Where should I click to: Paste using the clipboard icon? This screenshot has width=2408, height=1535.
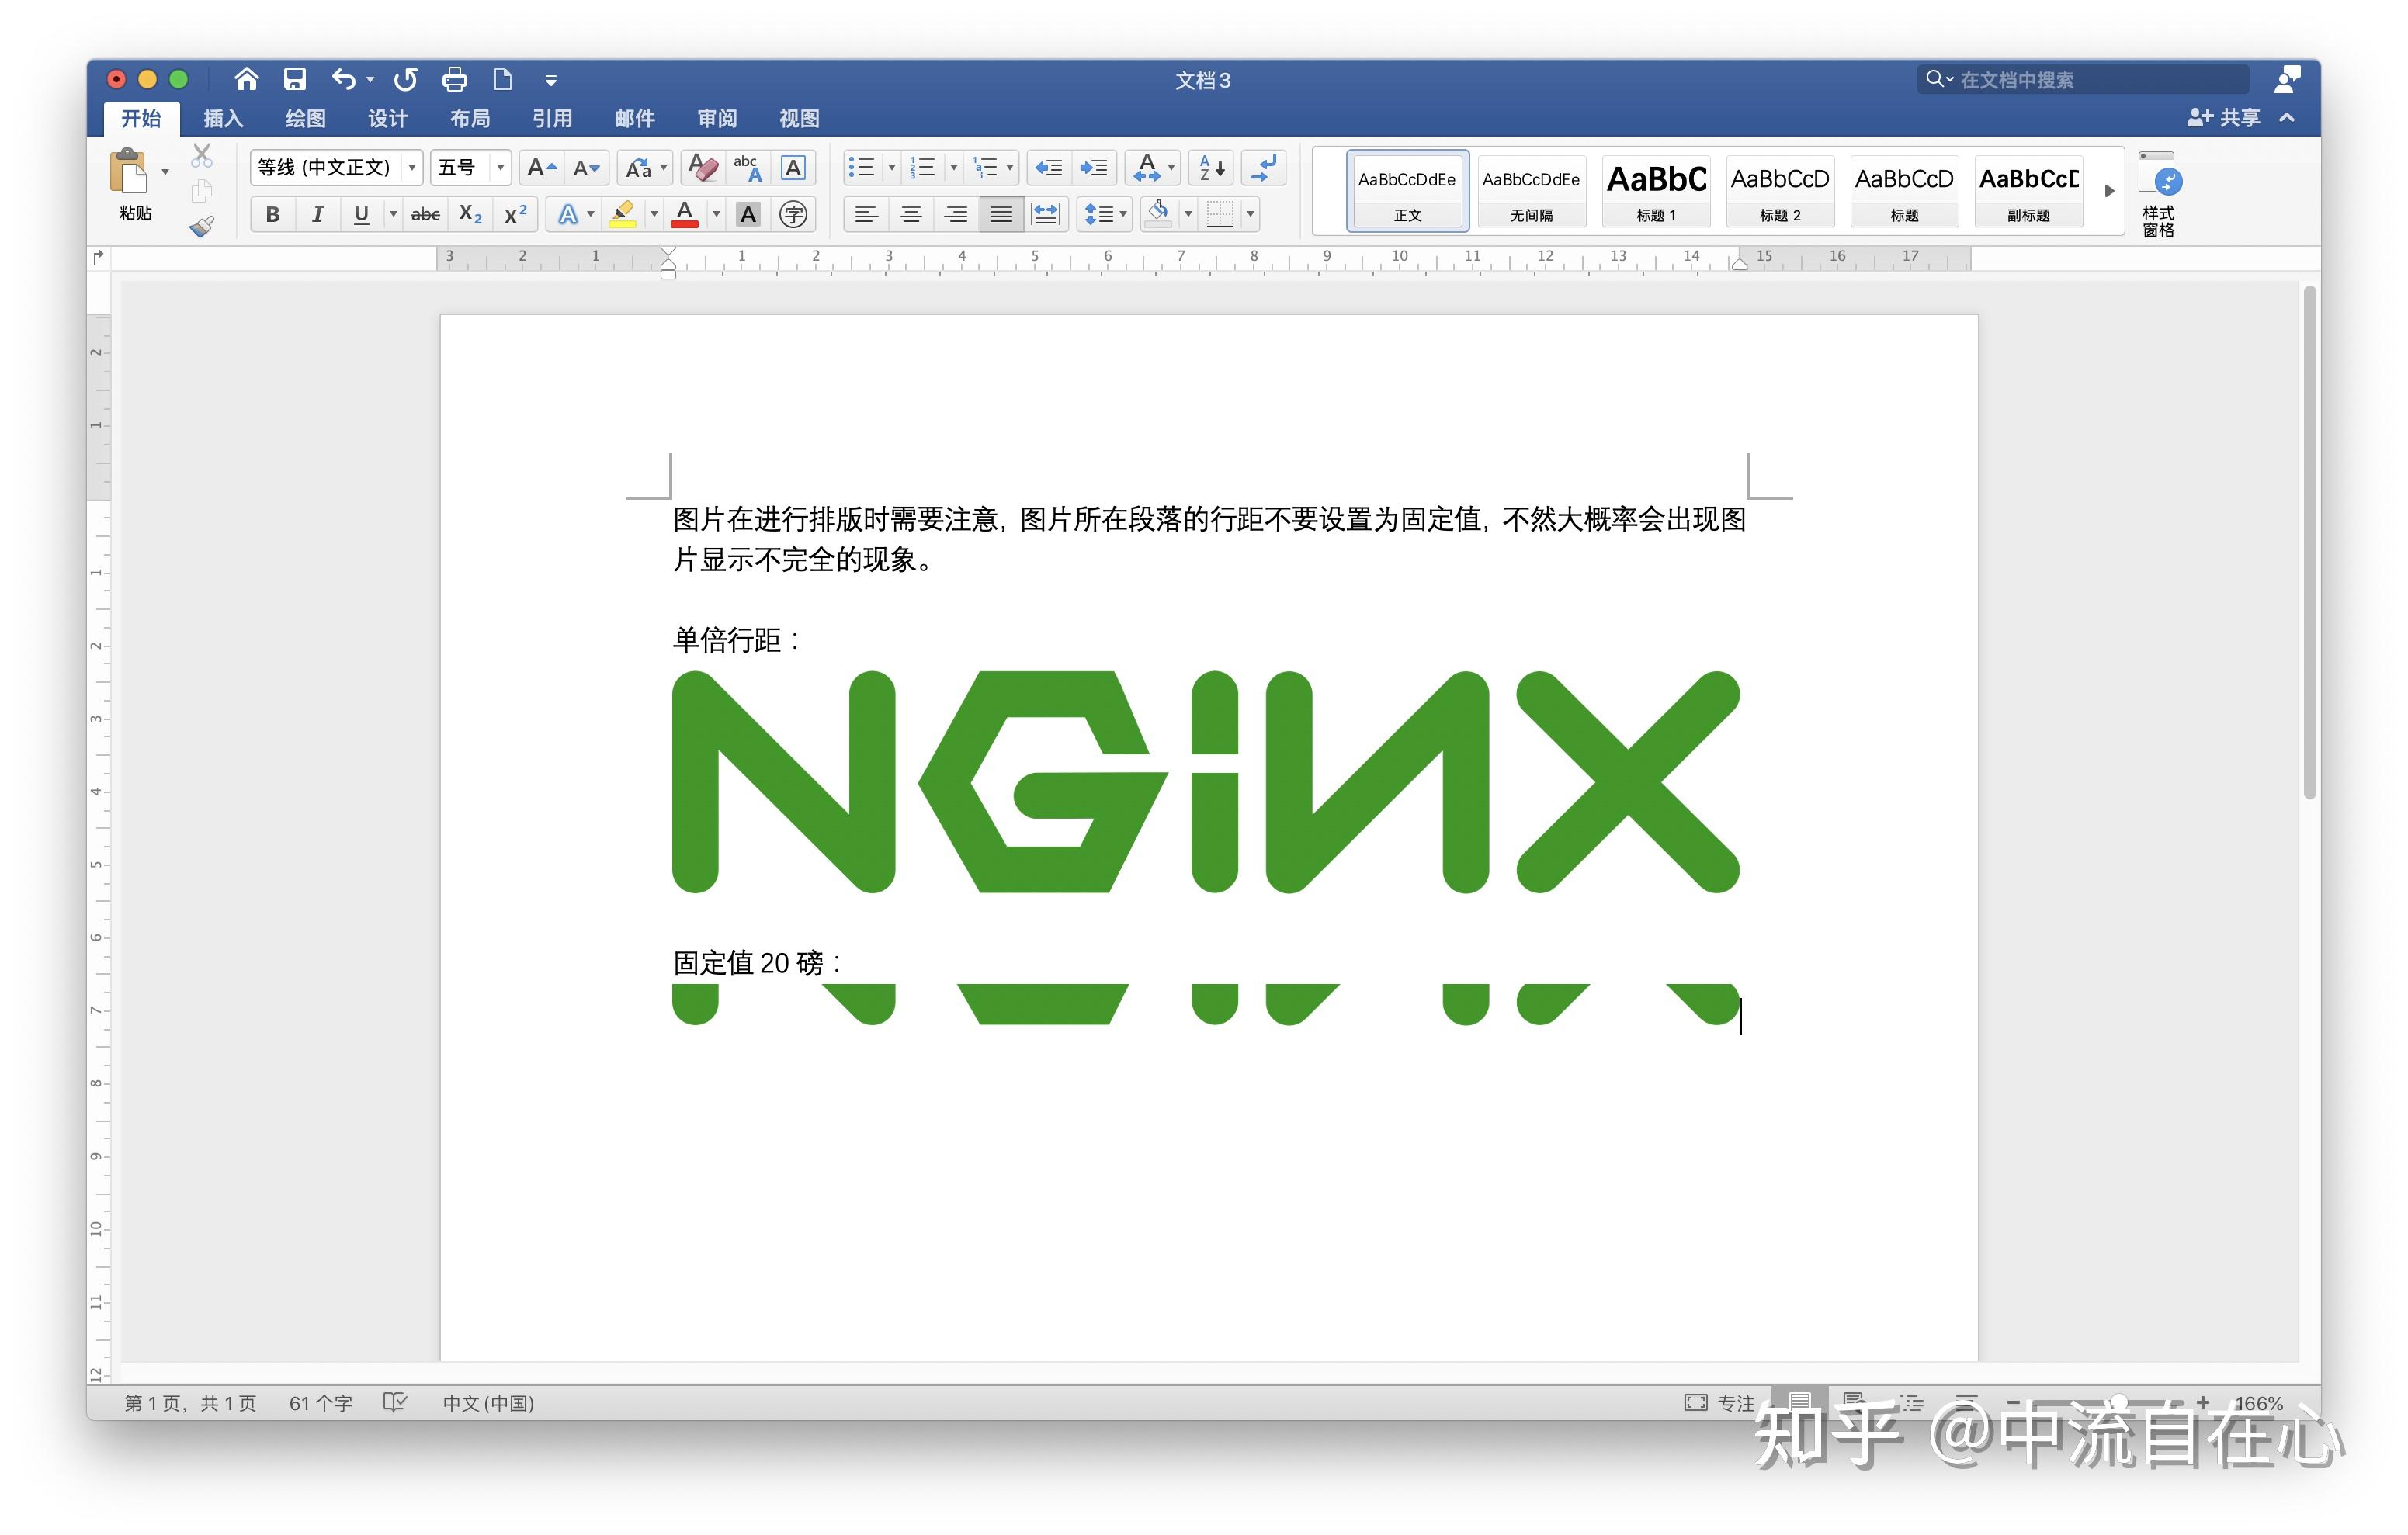tap(129, 171)
